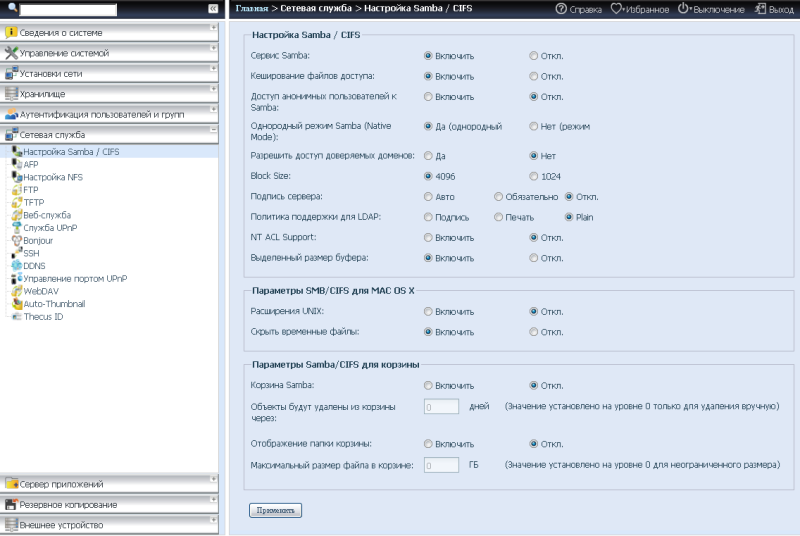Click the FTP icon in tree
800x536 pixels.
(x=17, y=189)
